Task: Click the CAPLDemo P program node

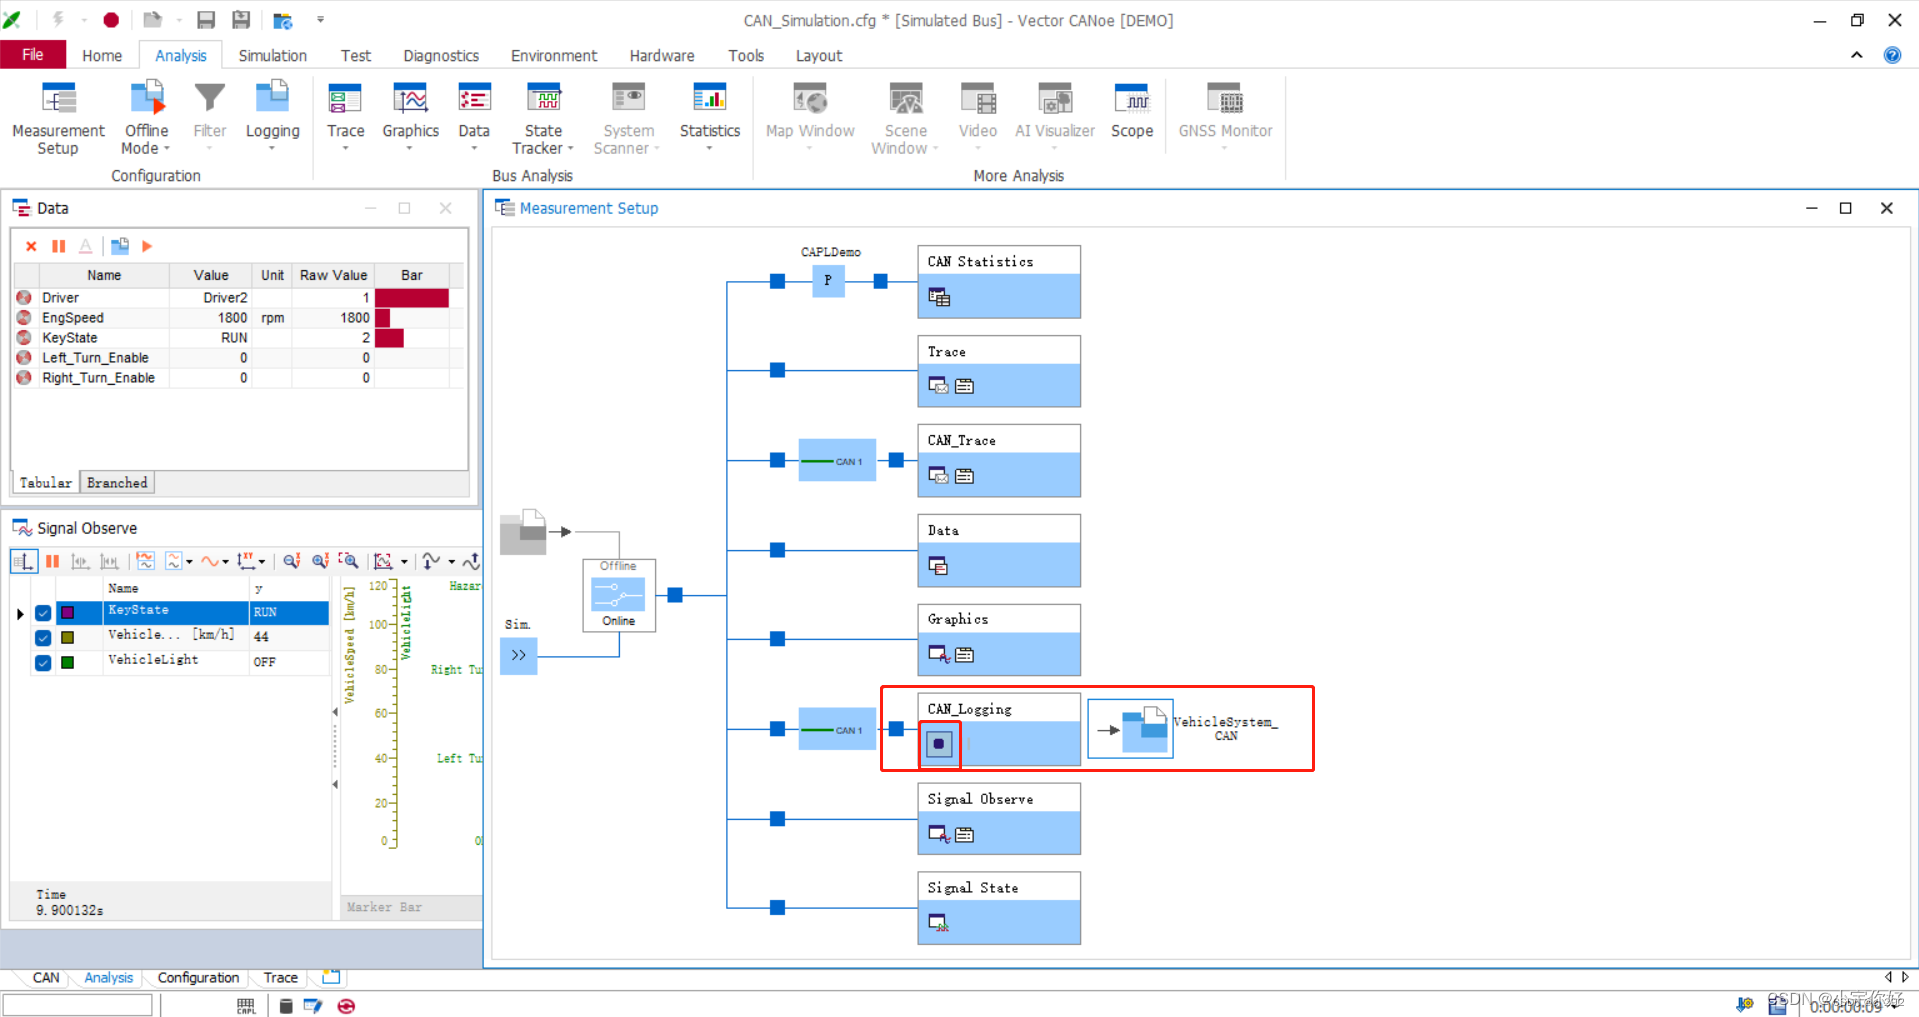Action: [828, 281]
